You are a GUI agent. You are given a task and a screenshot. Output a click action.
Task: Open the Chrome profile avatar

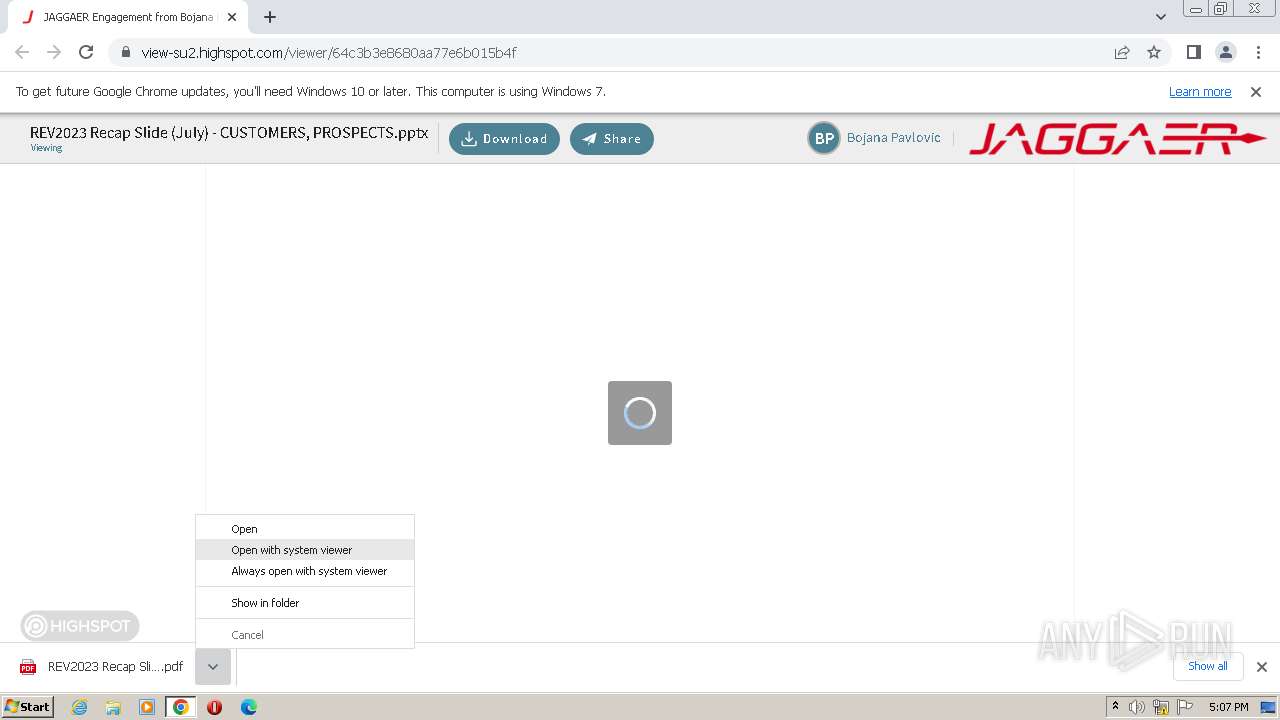pyautogui.click(x=1225, y=52)
